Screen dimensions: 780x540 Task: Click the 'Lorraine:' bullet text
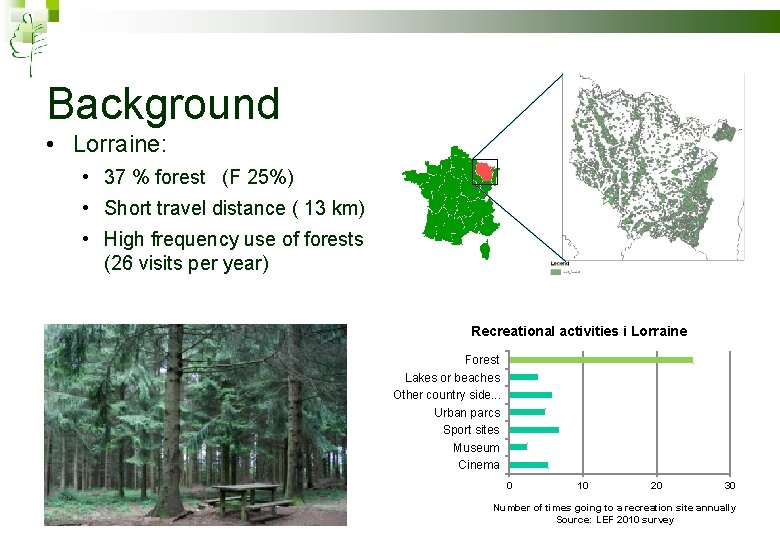tap(120, 144)
